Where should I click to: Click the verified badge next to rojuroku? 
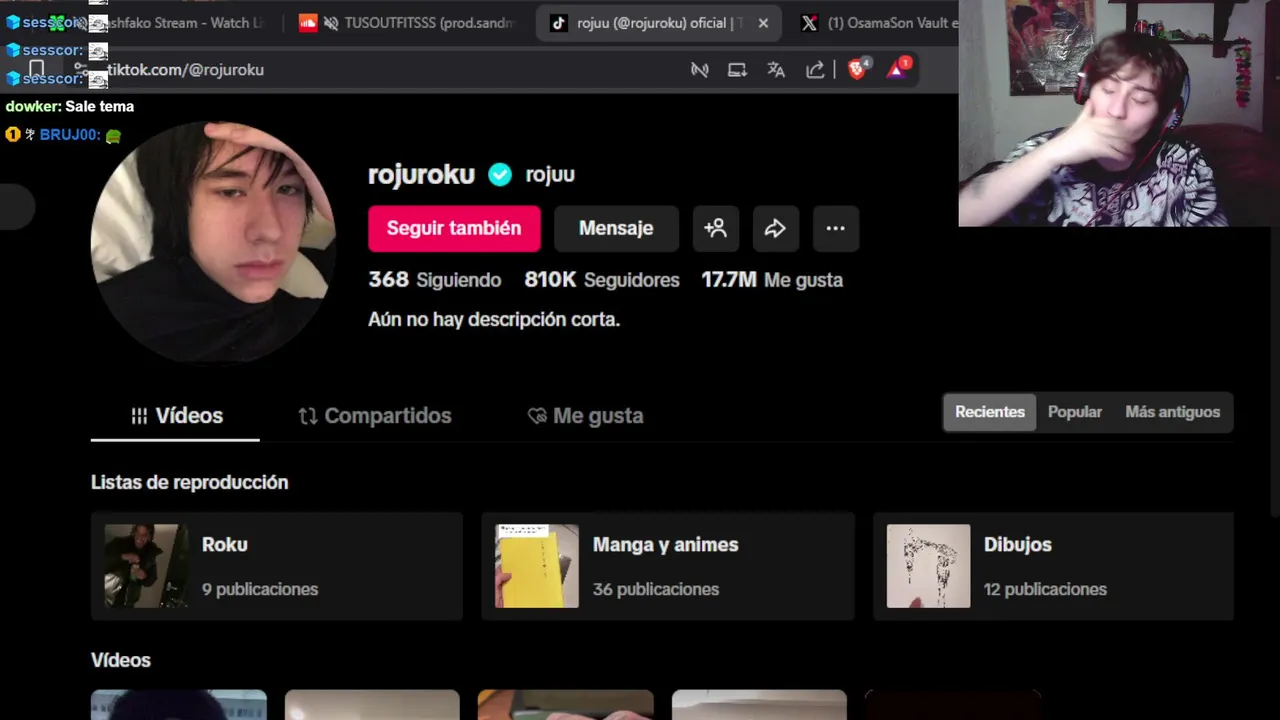click(x=500, y=174)
